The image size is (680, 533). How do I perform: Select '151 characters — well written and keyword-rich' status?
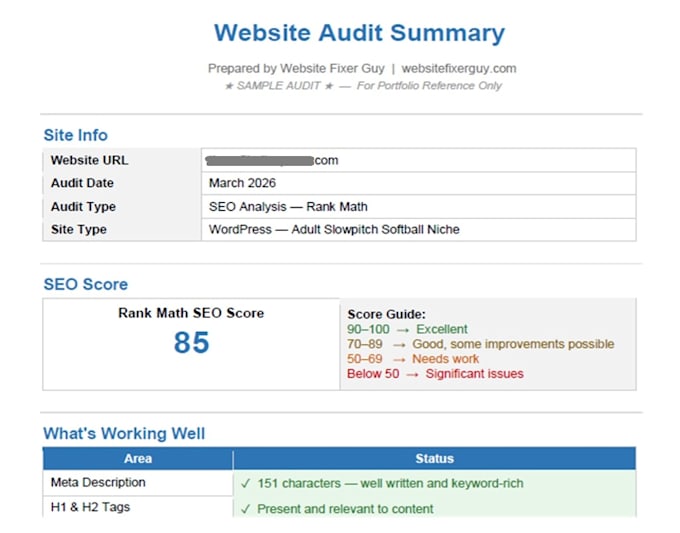coord(390,484)
